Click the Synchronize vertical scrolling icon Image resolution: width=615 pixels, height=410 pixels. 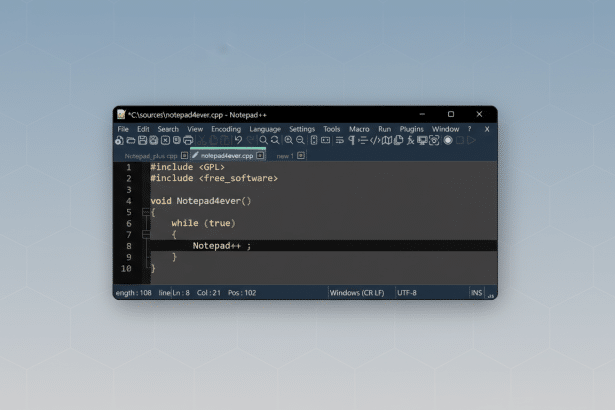click(314, 140)
